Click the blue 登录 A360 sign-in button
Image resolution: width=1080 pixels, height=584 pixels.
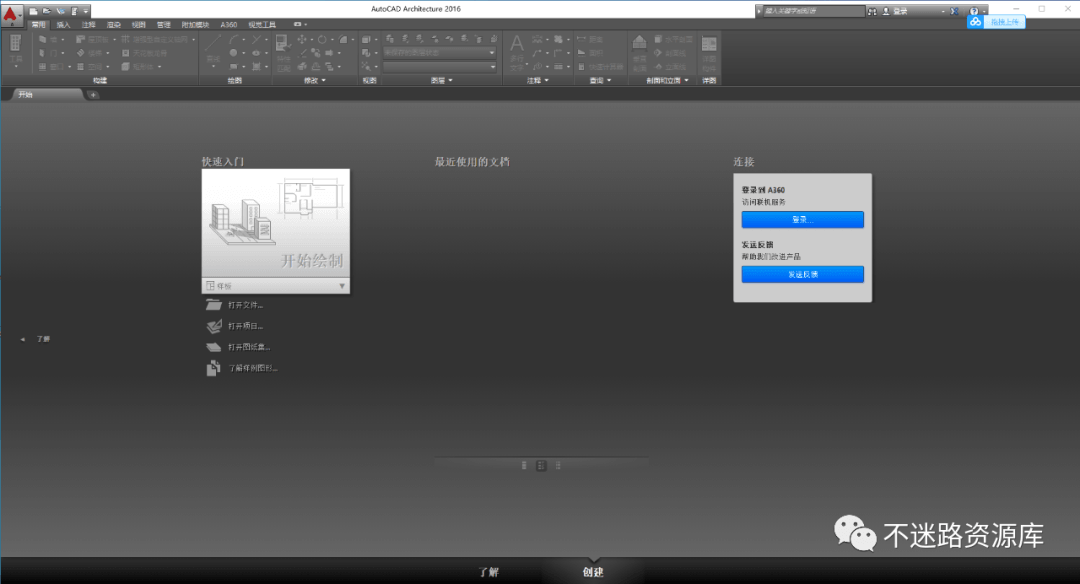pos(802,220)
